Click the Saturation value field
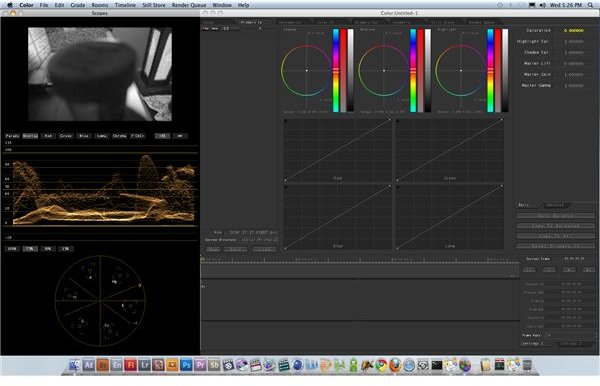This screenshot has width=600, height=386. pyautogui.click(x=573, y=30)
